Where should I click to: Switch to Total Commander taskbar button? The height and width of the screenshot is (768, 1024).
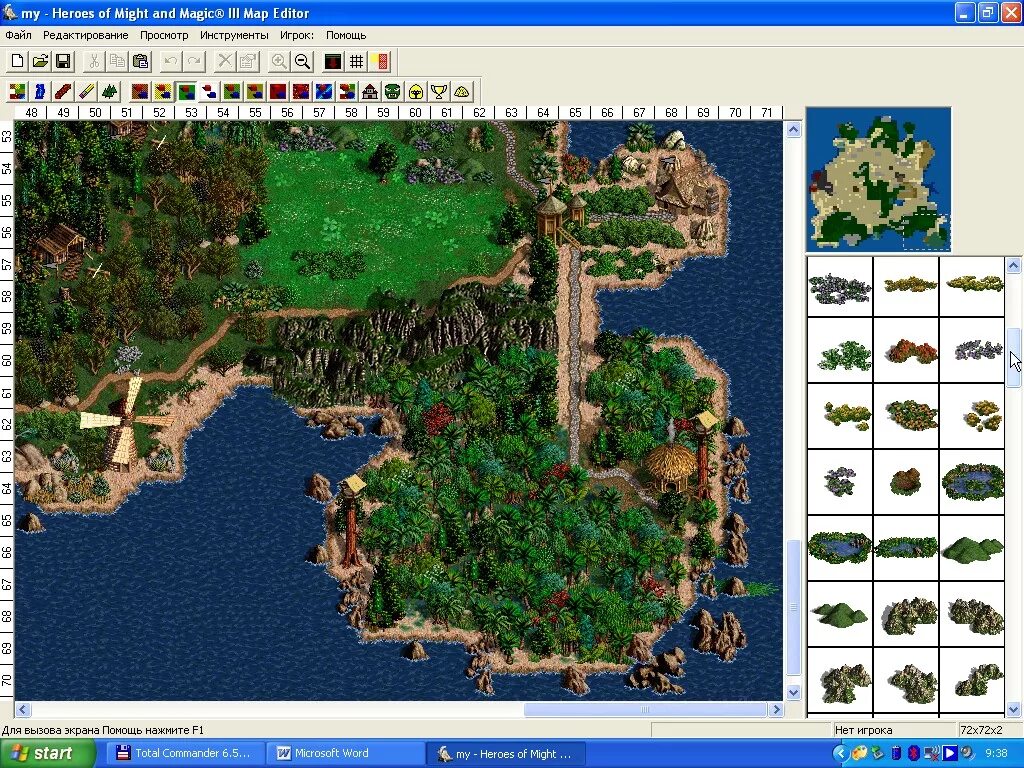[x=187, y=754]
